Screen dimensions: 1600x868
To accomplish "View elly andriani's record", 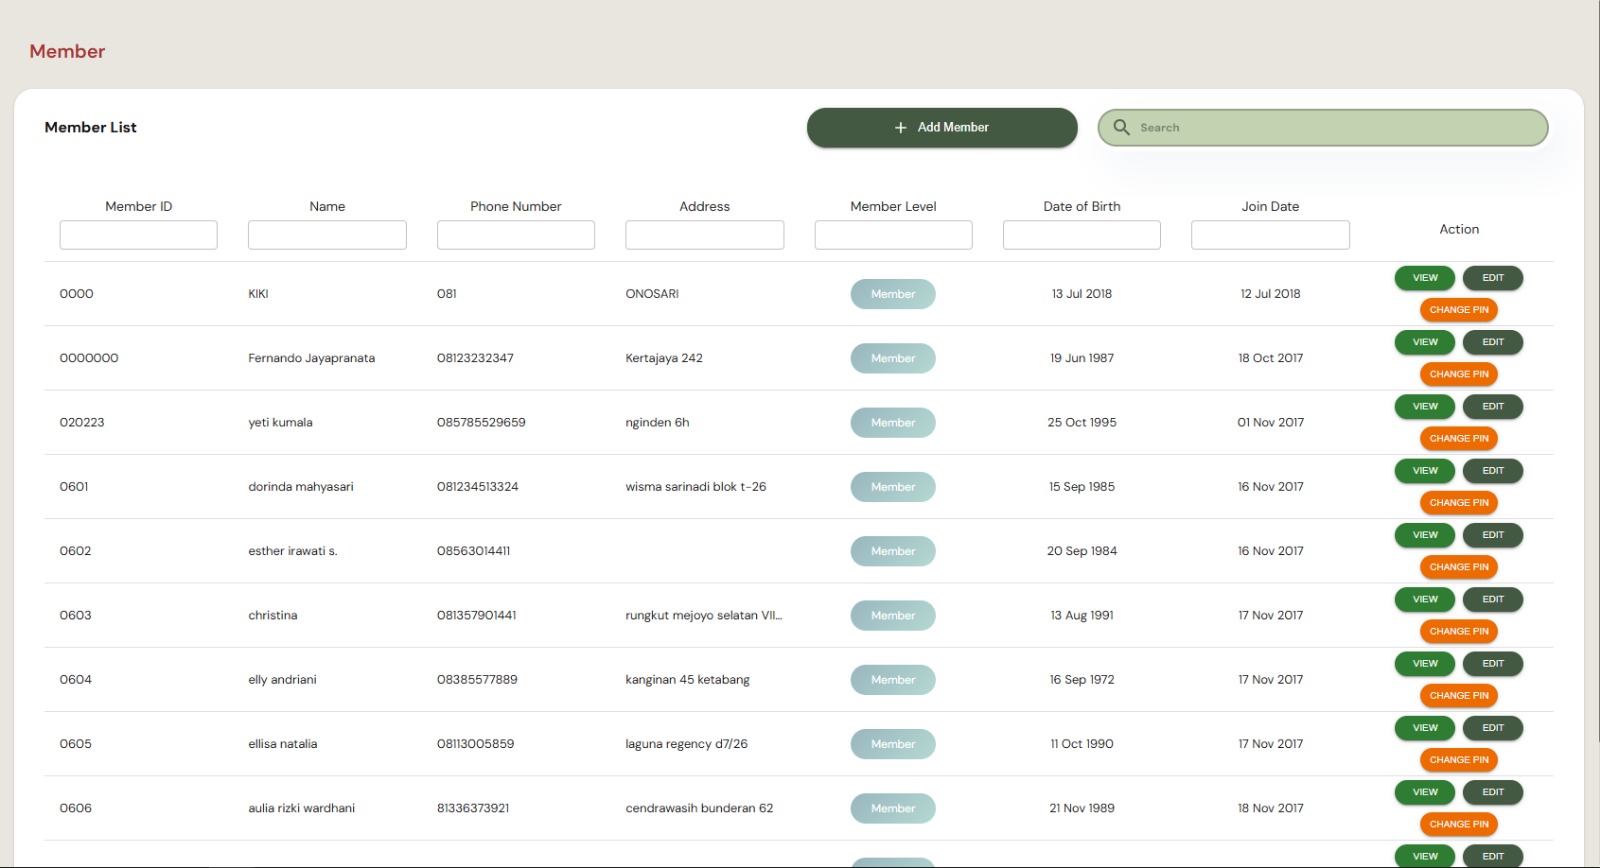I will click(x=1425, y=663).
